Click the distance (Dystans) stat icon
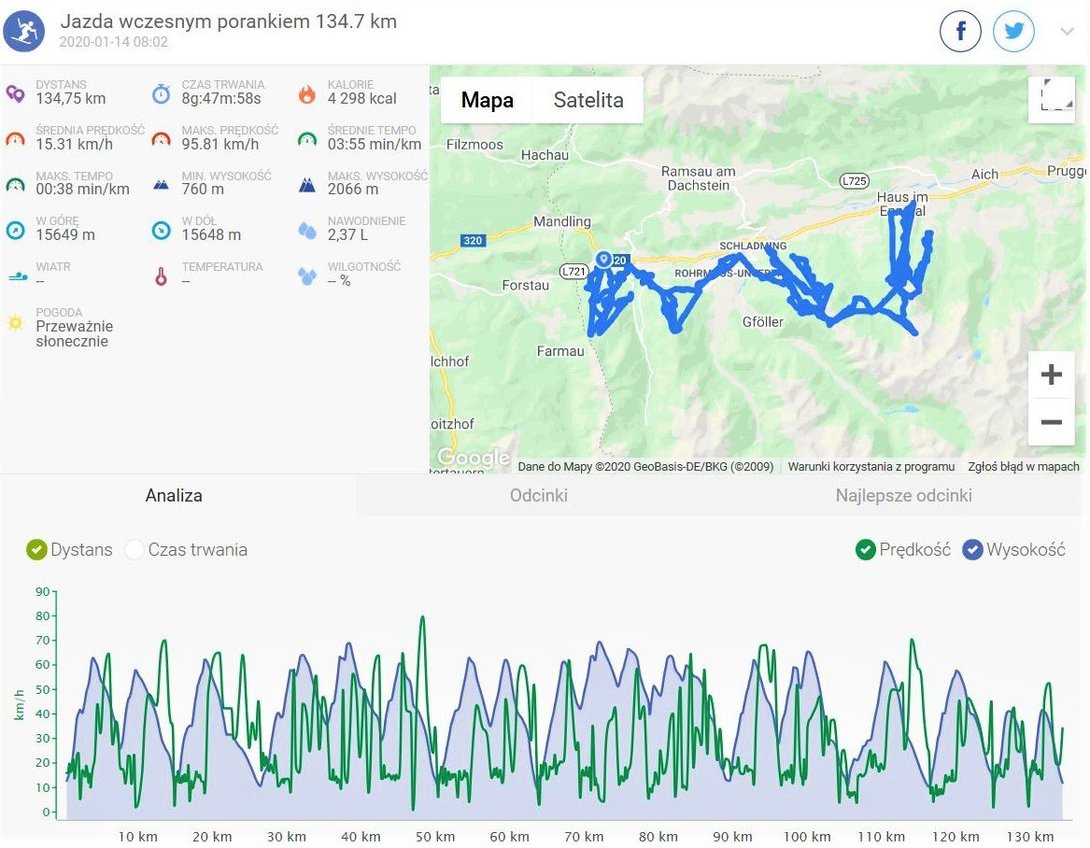1090x848 pixels. click(15, 93)
